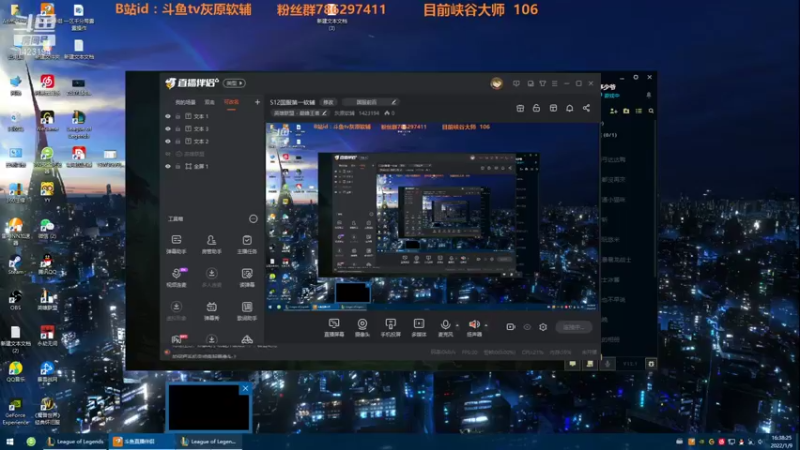This screenshot has width=800, height=450.
Task: Toggle visibility eye of 文本 2 layer
Action: [168, 141]
